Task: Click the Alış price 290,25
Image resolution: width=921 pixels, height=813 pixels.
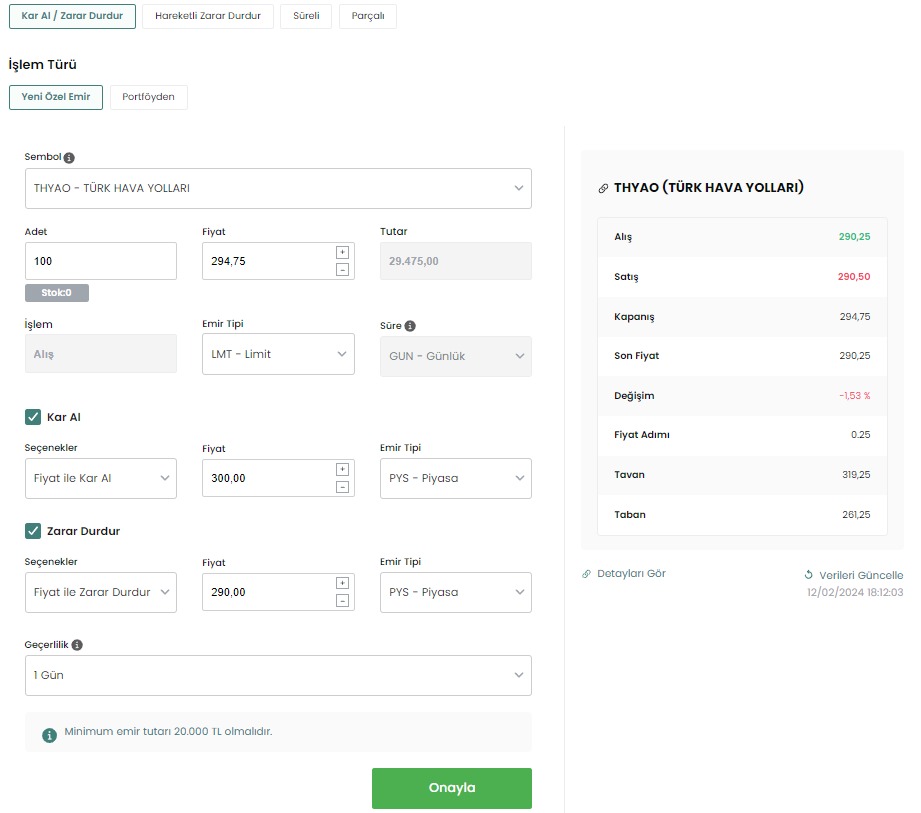Action: [855, 237]
